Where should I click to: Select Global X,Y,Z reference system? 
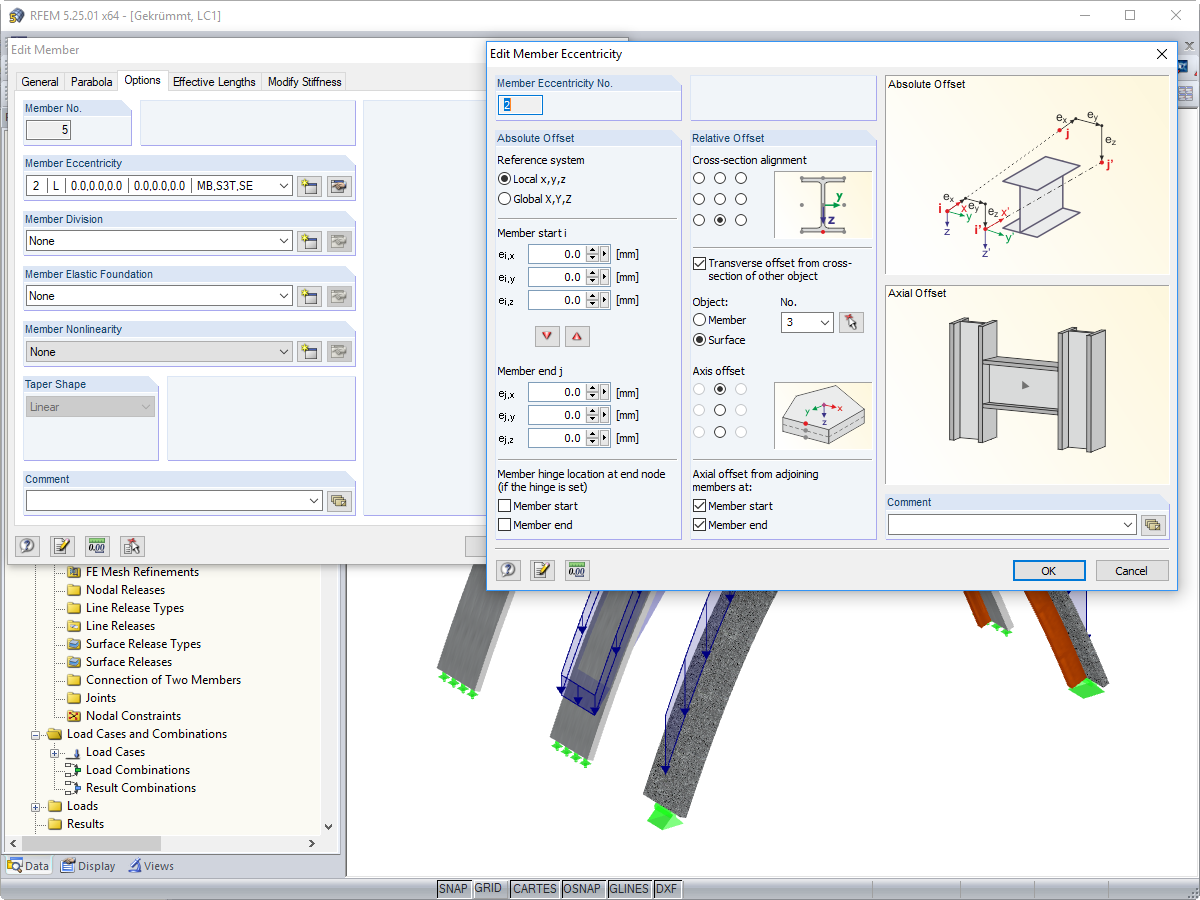point(506,198)
